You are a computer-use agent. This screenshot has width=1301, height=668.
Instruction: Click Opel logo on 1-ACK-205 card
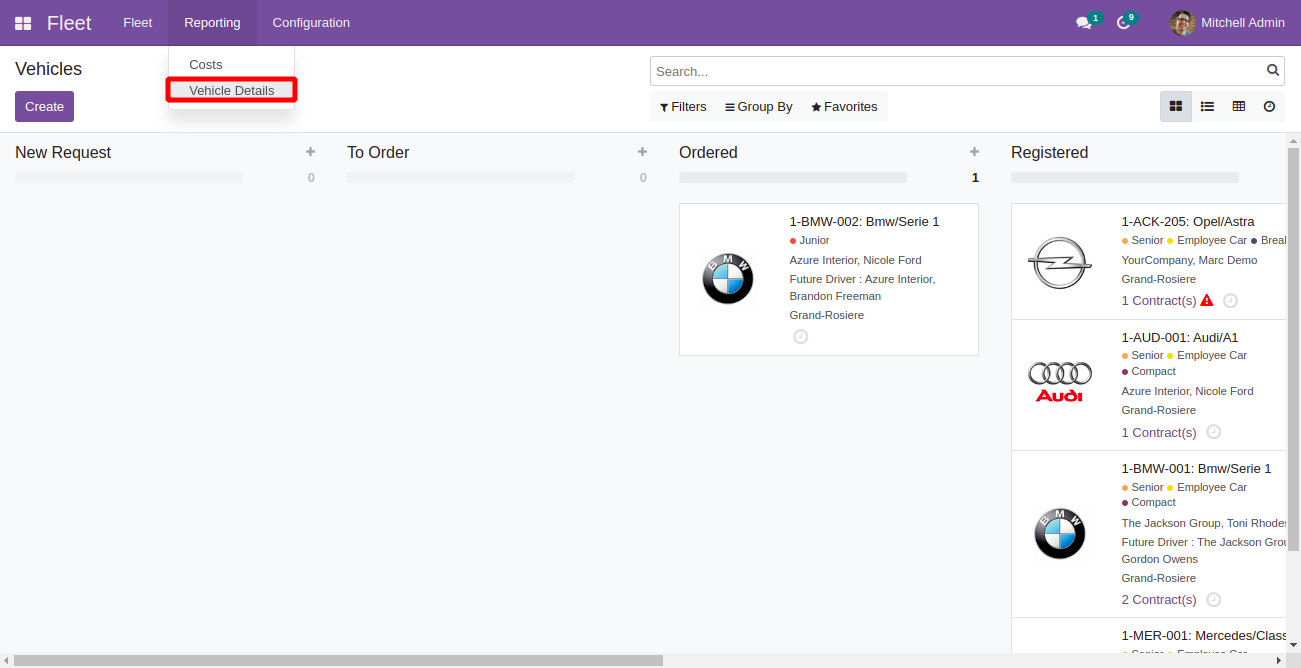pos(1060,263)
